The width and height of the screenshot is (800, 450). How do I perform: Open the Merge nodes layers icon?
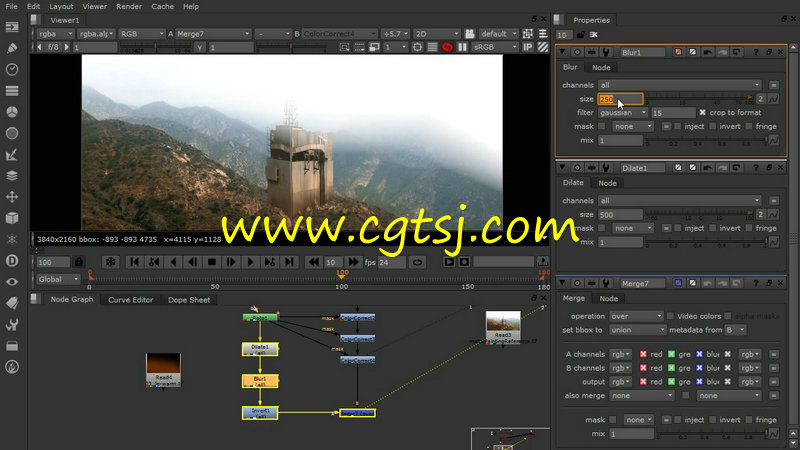pos(12,176)
